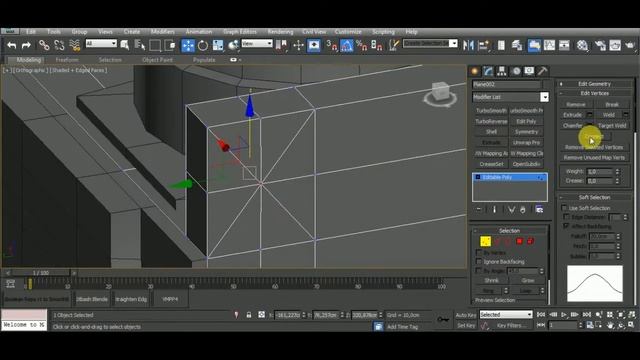Open the Rendering menu
640x360 pixels.
(x=280, y=32)
